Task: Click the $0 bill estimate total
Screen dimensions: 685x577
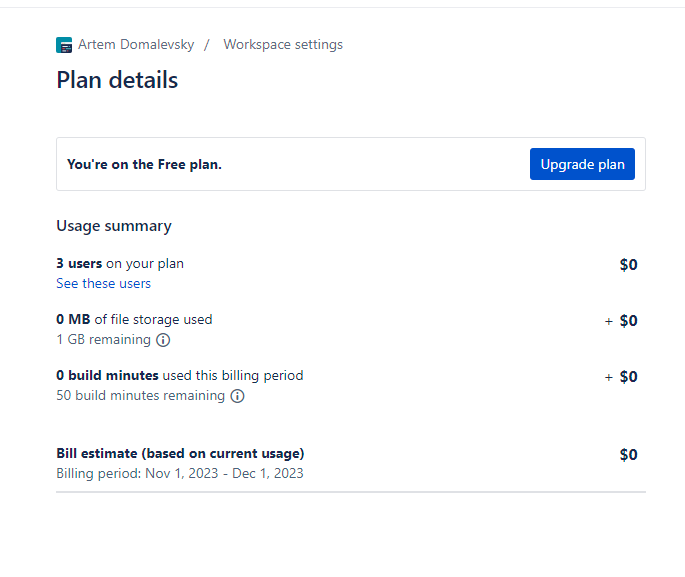Action: tap(628, 455)
